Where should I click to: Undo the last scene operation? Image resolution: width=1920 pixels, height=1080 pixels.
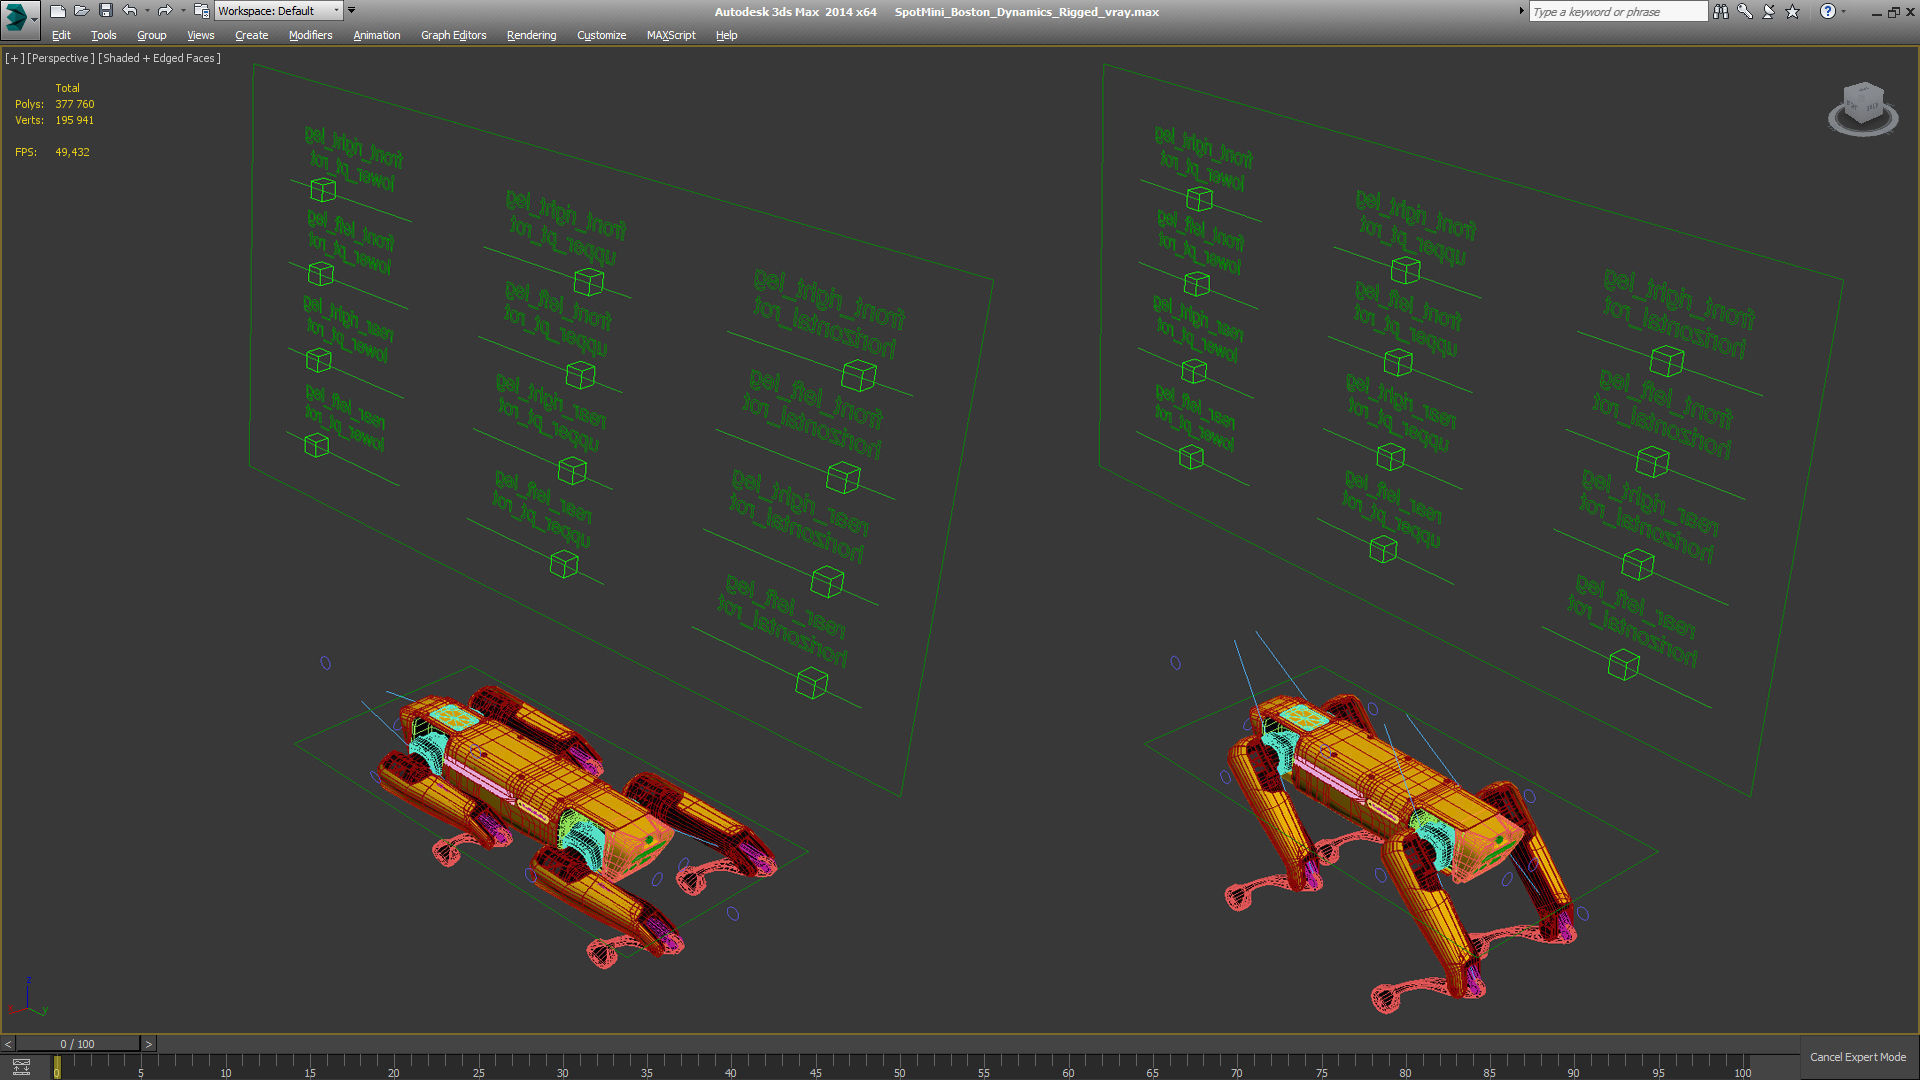click(x=130, y=11)
